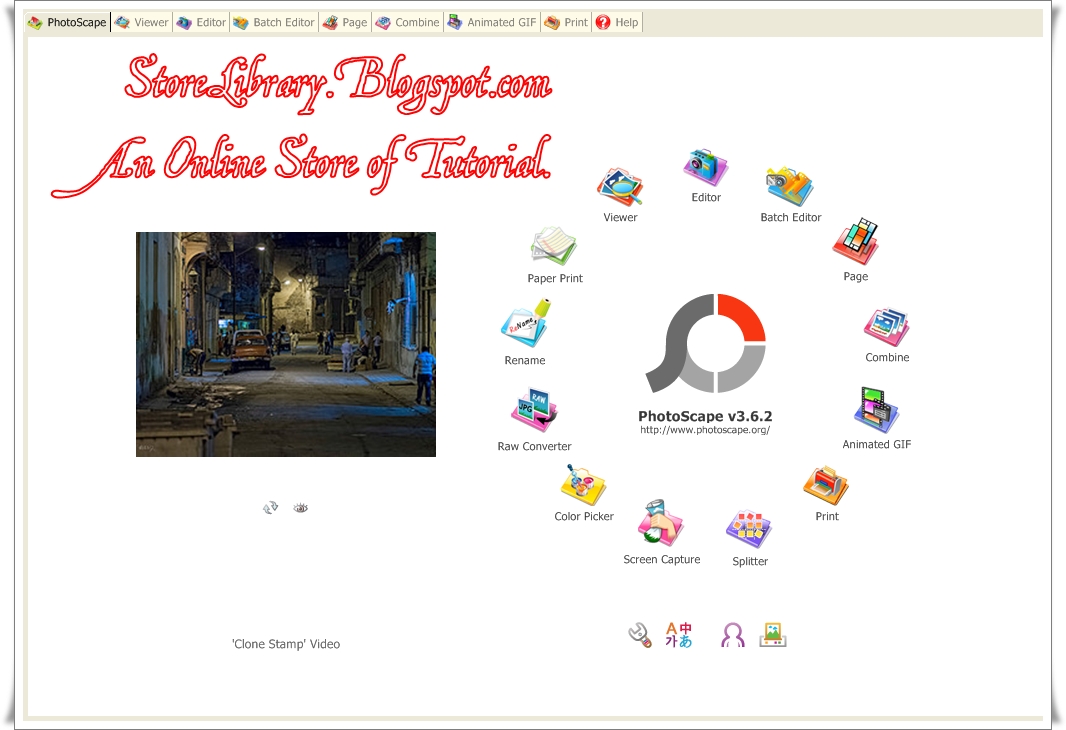Launch the Raw Converter icon
1066x730 pixels.
[534, 410]
